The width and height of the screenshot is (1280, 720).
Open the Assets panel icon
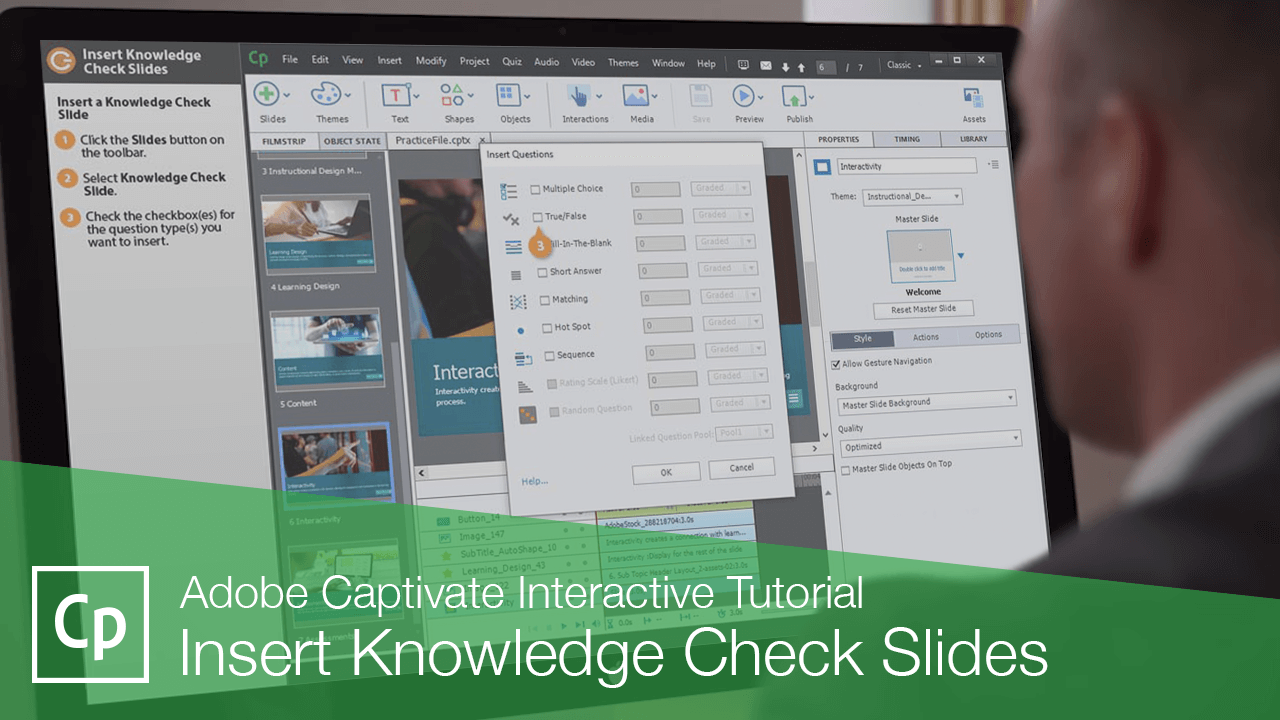click(x=972, y=97)
